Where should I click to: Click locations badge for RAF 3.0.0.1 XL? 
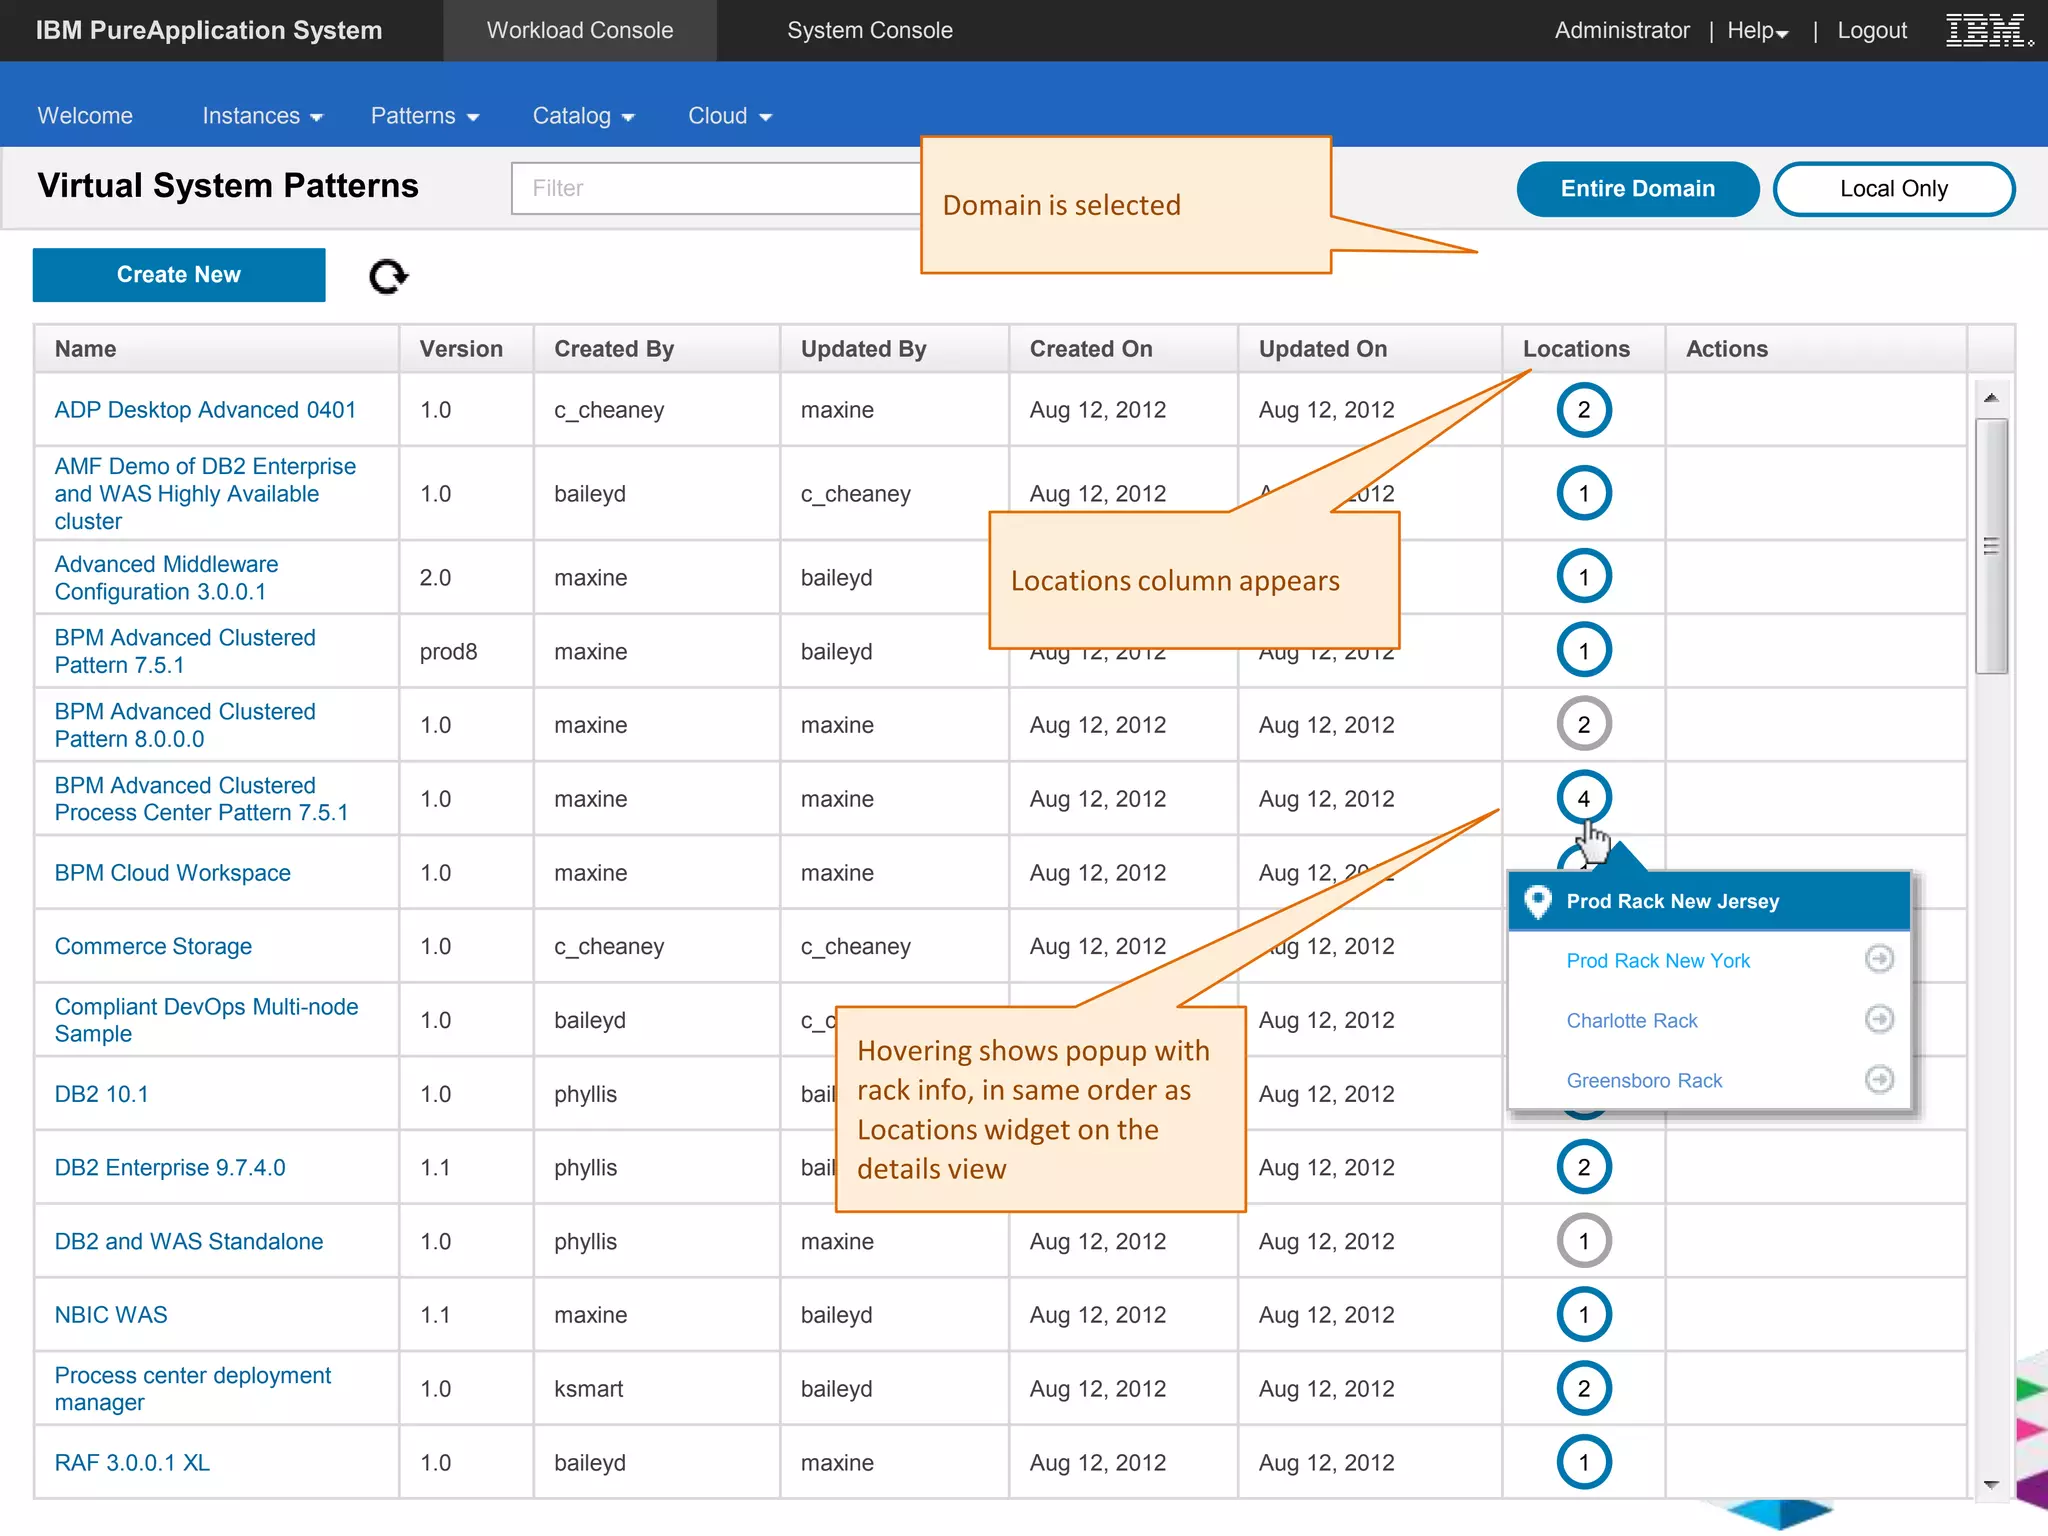pyautogui.click(x=1584, y=1462)
